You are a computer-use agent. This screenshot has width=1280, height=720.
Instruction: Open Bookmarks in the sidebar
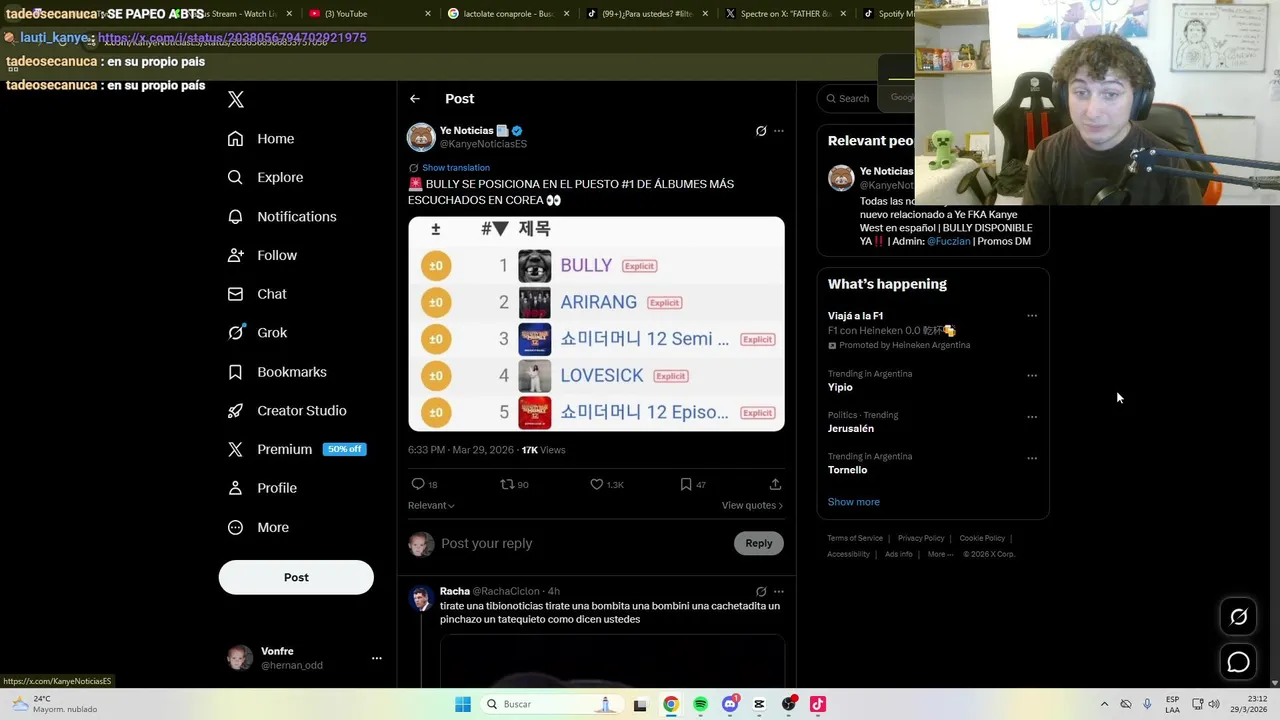tap(277, 372)
